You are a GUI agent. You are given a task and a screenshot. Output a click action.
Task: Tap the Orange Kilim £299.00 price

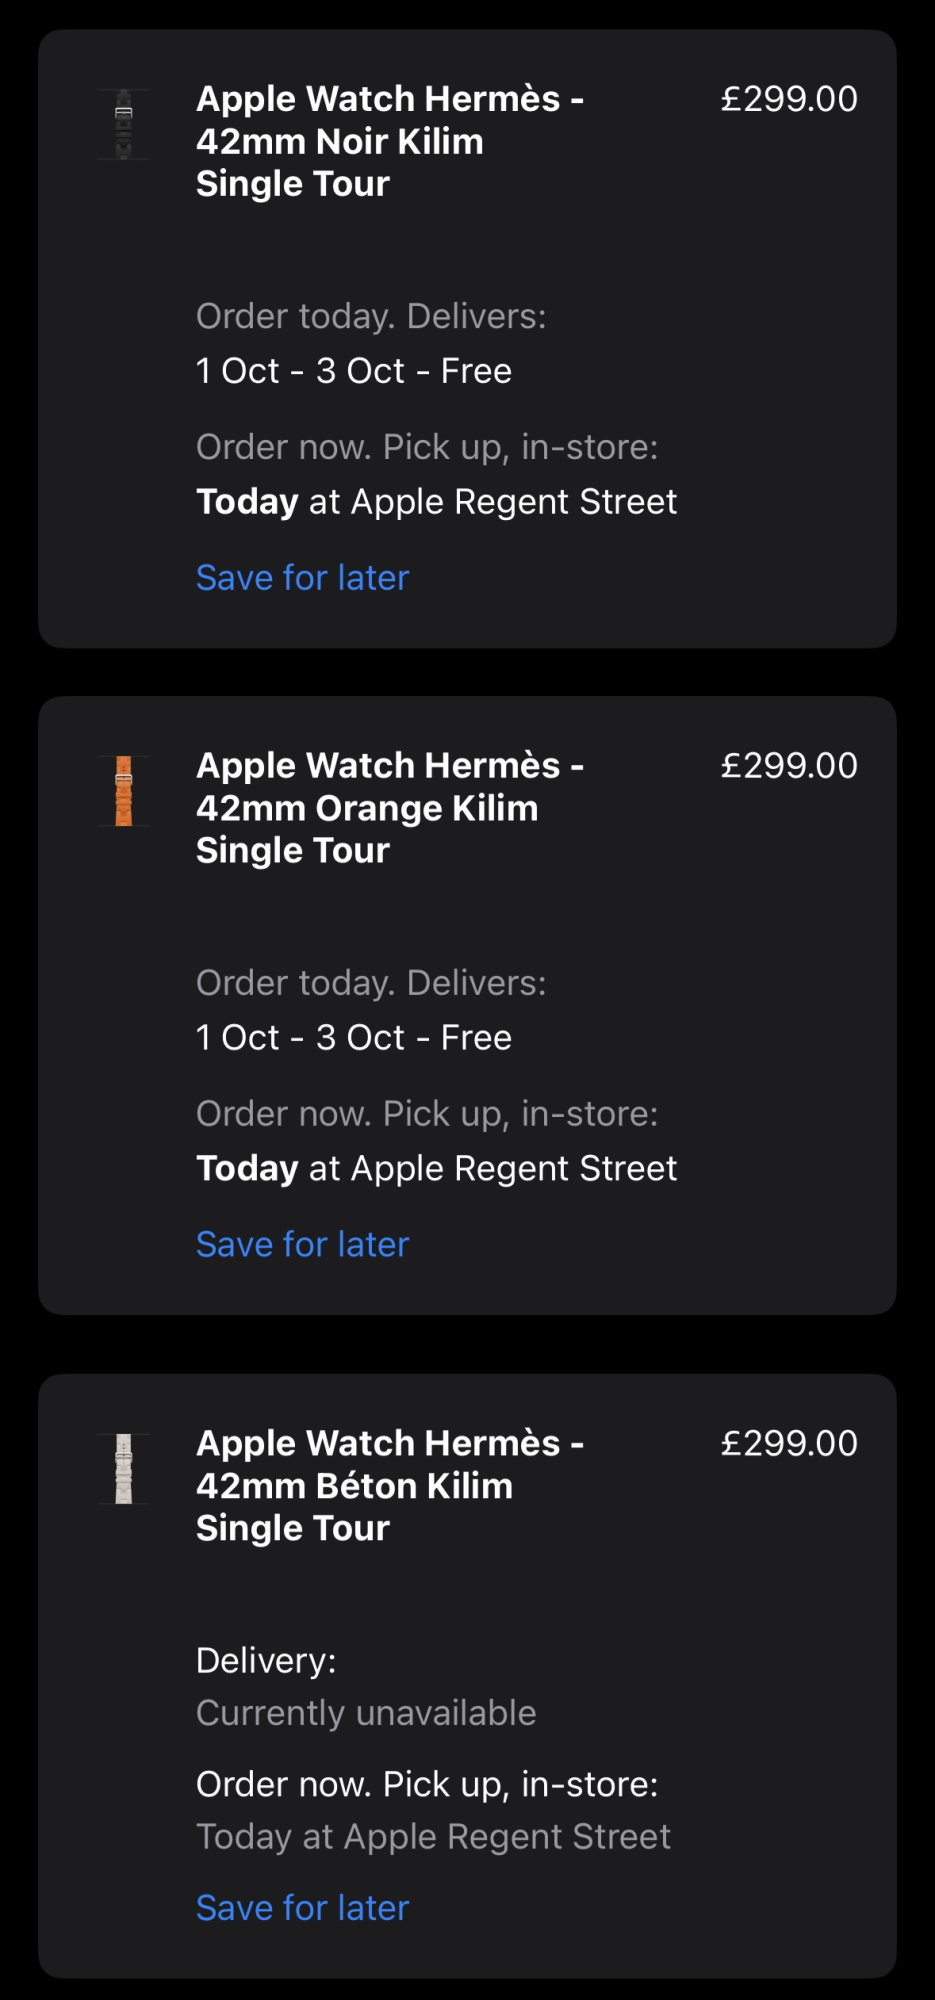[789, 766]
